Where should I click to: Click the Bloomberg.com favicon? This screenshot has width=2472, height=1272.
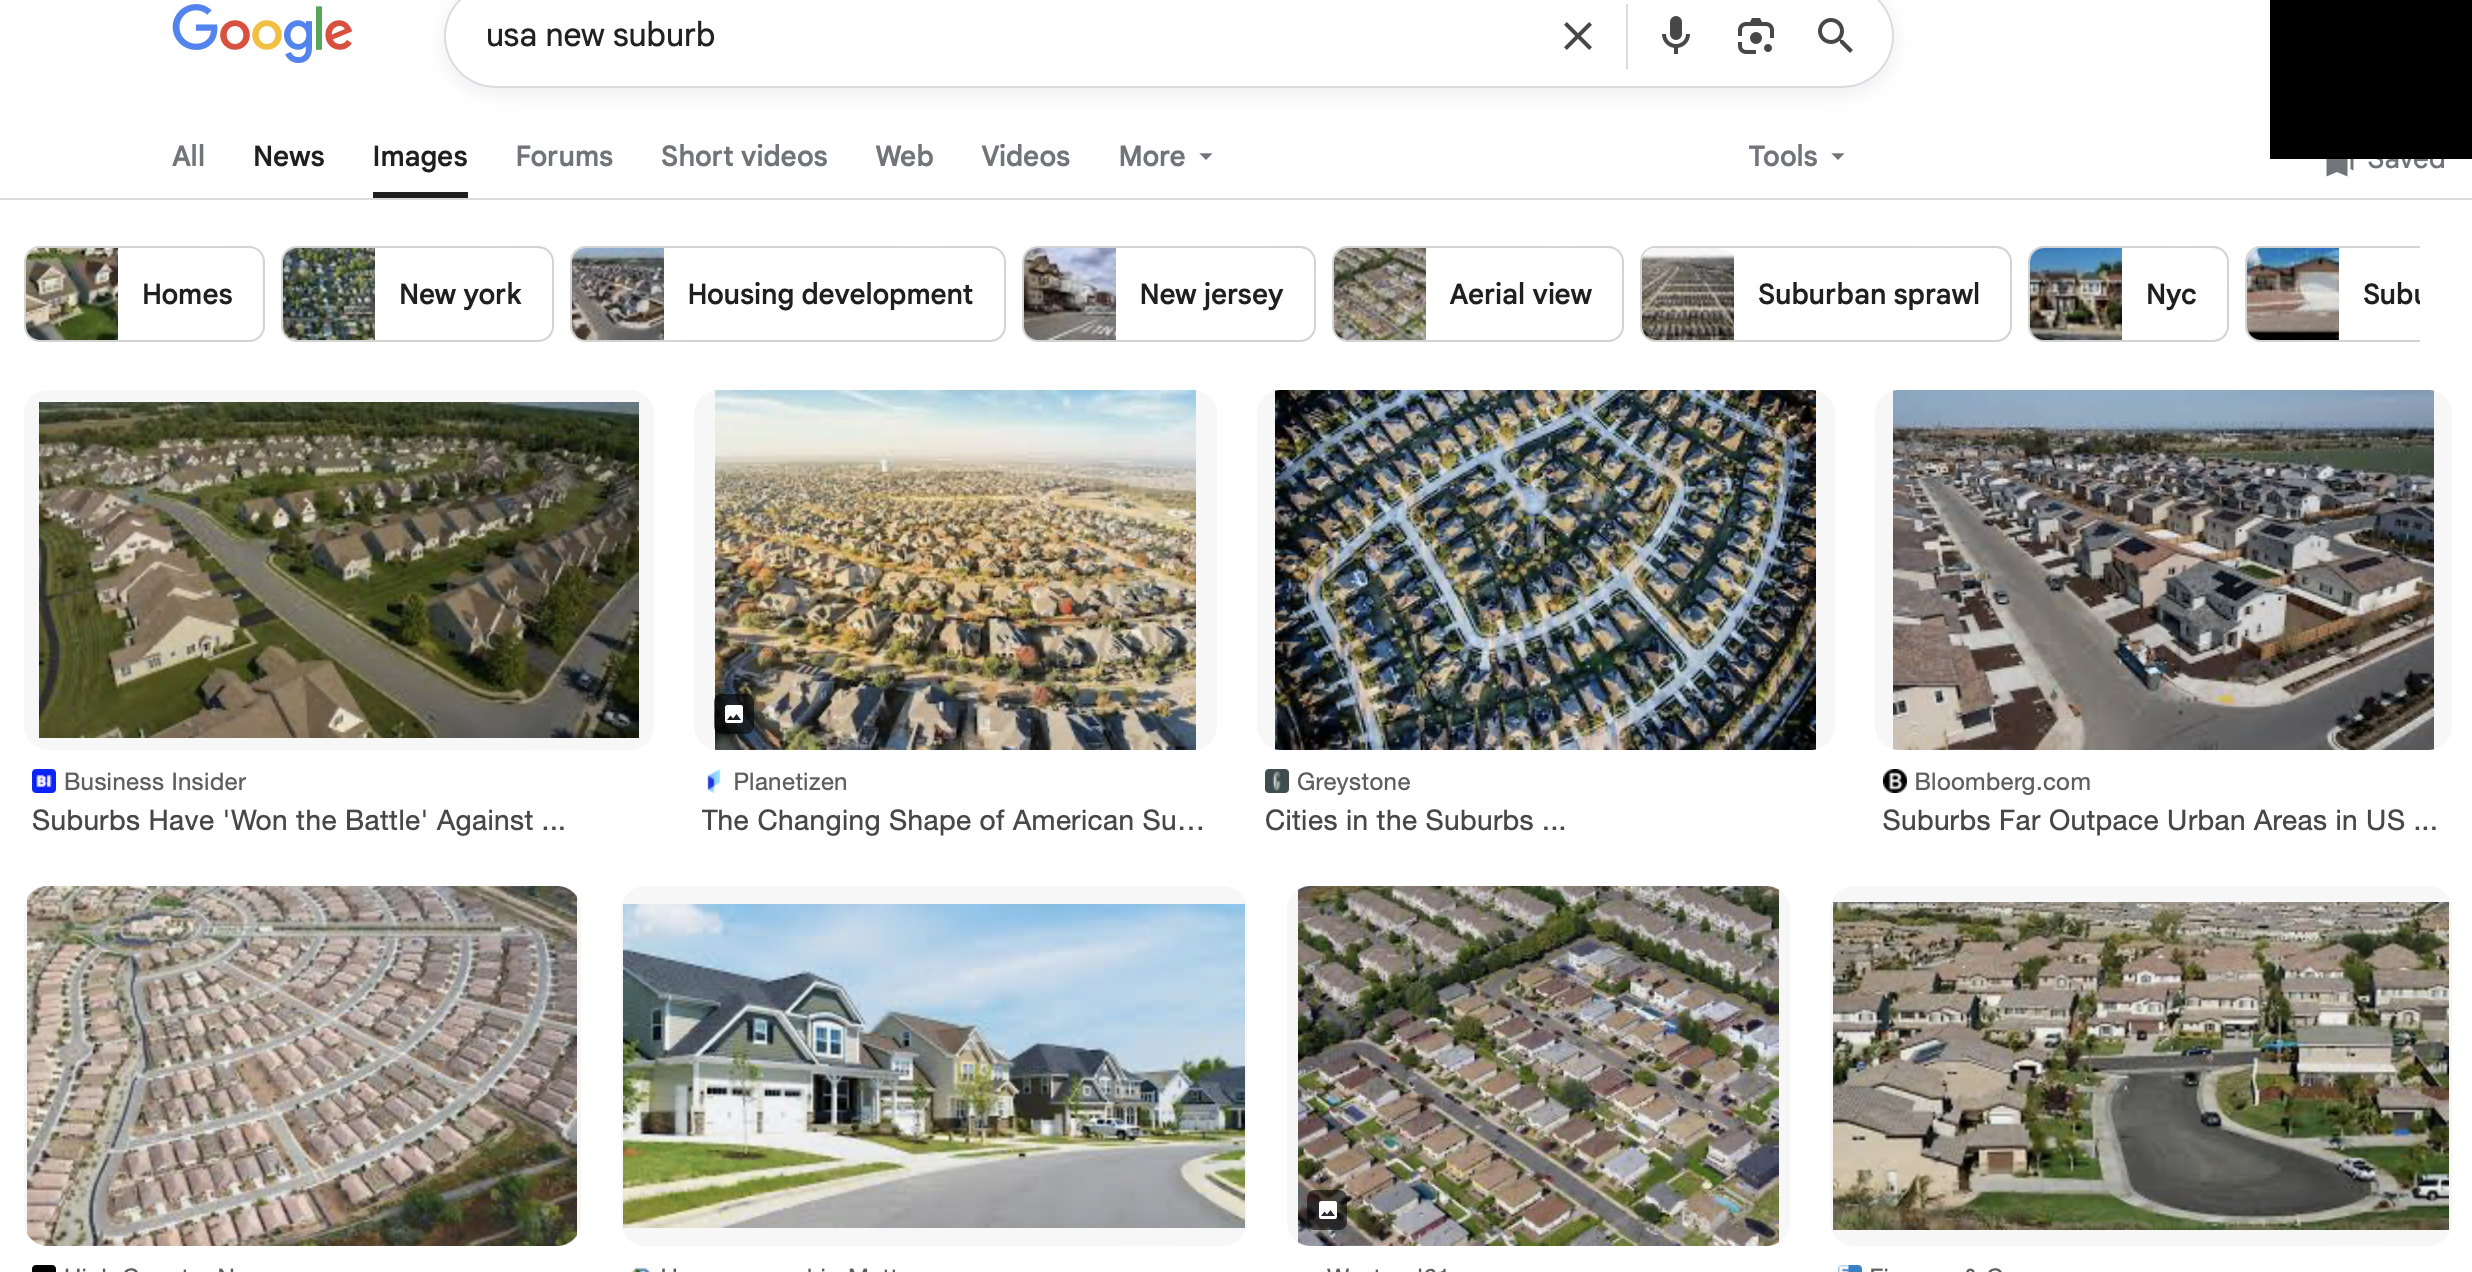[x=1894, y=781]
